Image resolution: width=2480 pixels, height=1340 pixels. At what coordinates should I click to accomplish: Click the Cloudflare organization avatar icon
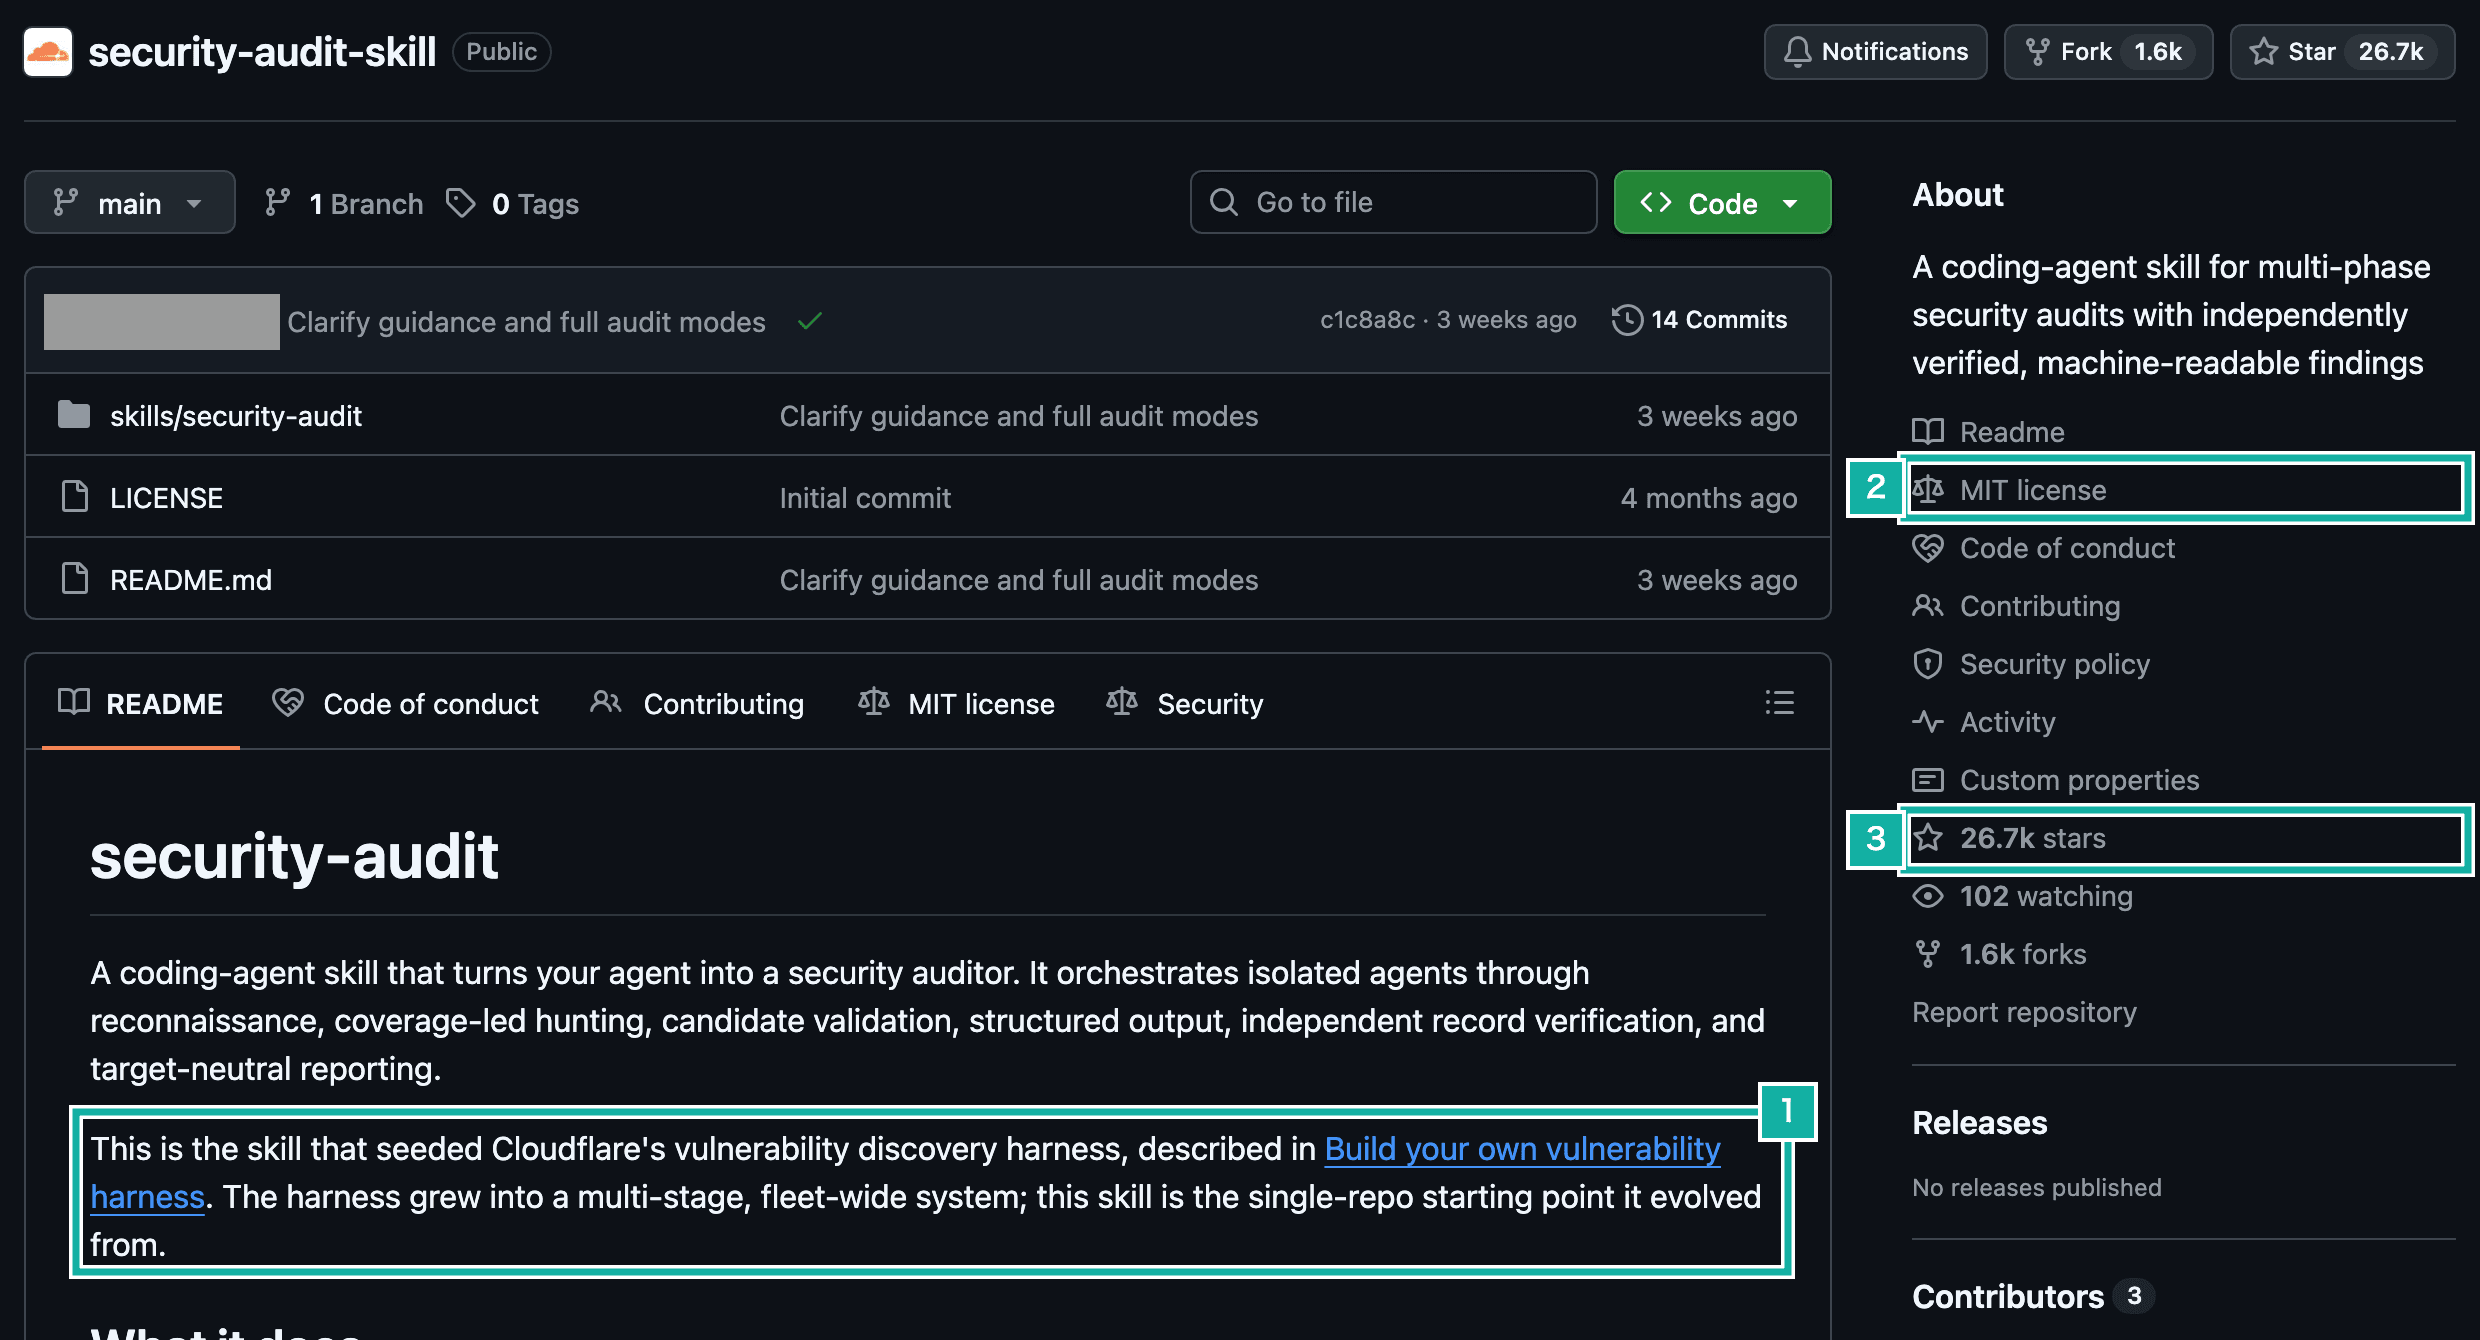(x=48, y=52)
